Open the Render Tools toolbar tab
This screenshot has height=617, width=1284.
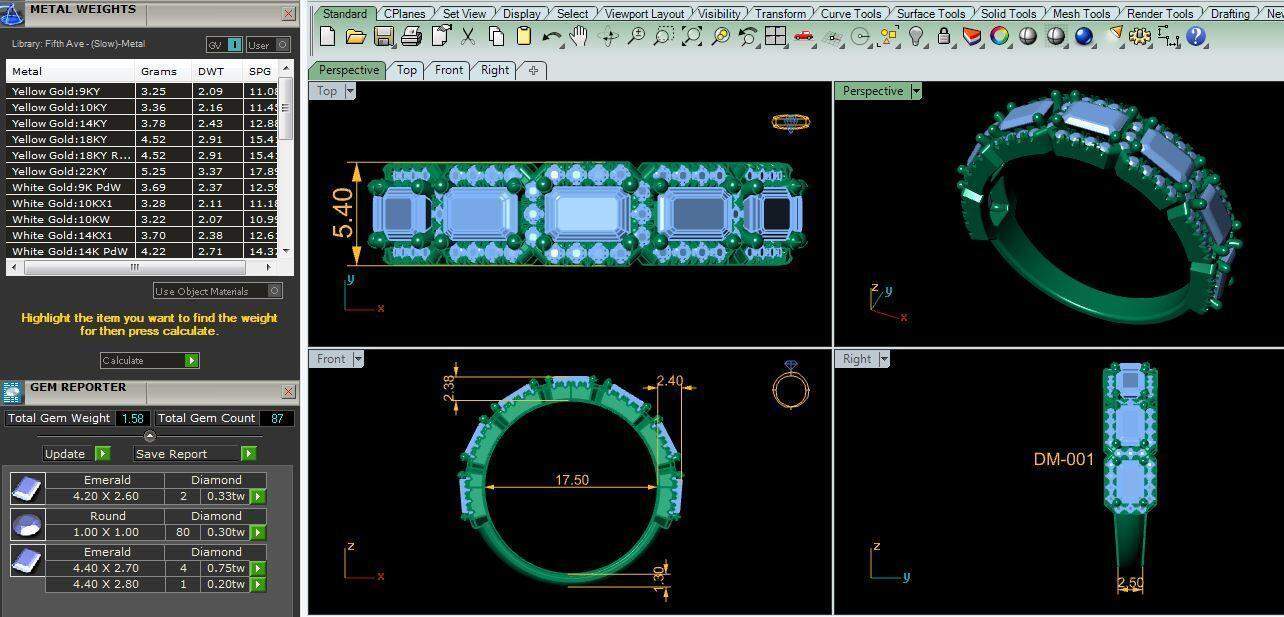[1159, 14]
